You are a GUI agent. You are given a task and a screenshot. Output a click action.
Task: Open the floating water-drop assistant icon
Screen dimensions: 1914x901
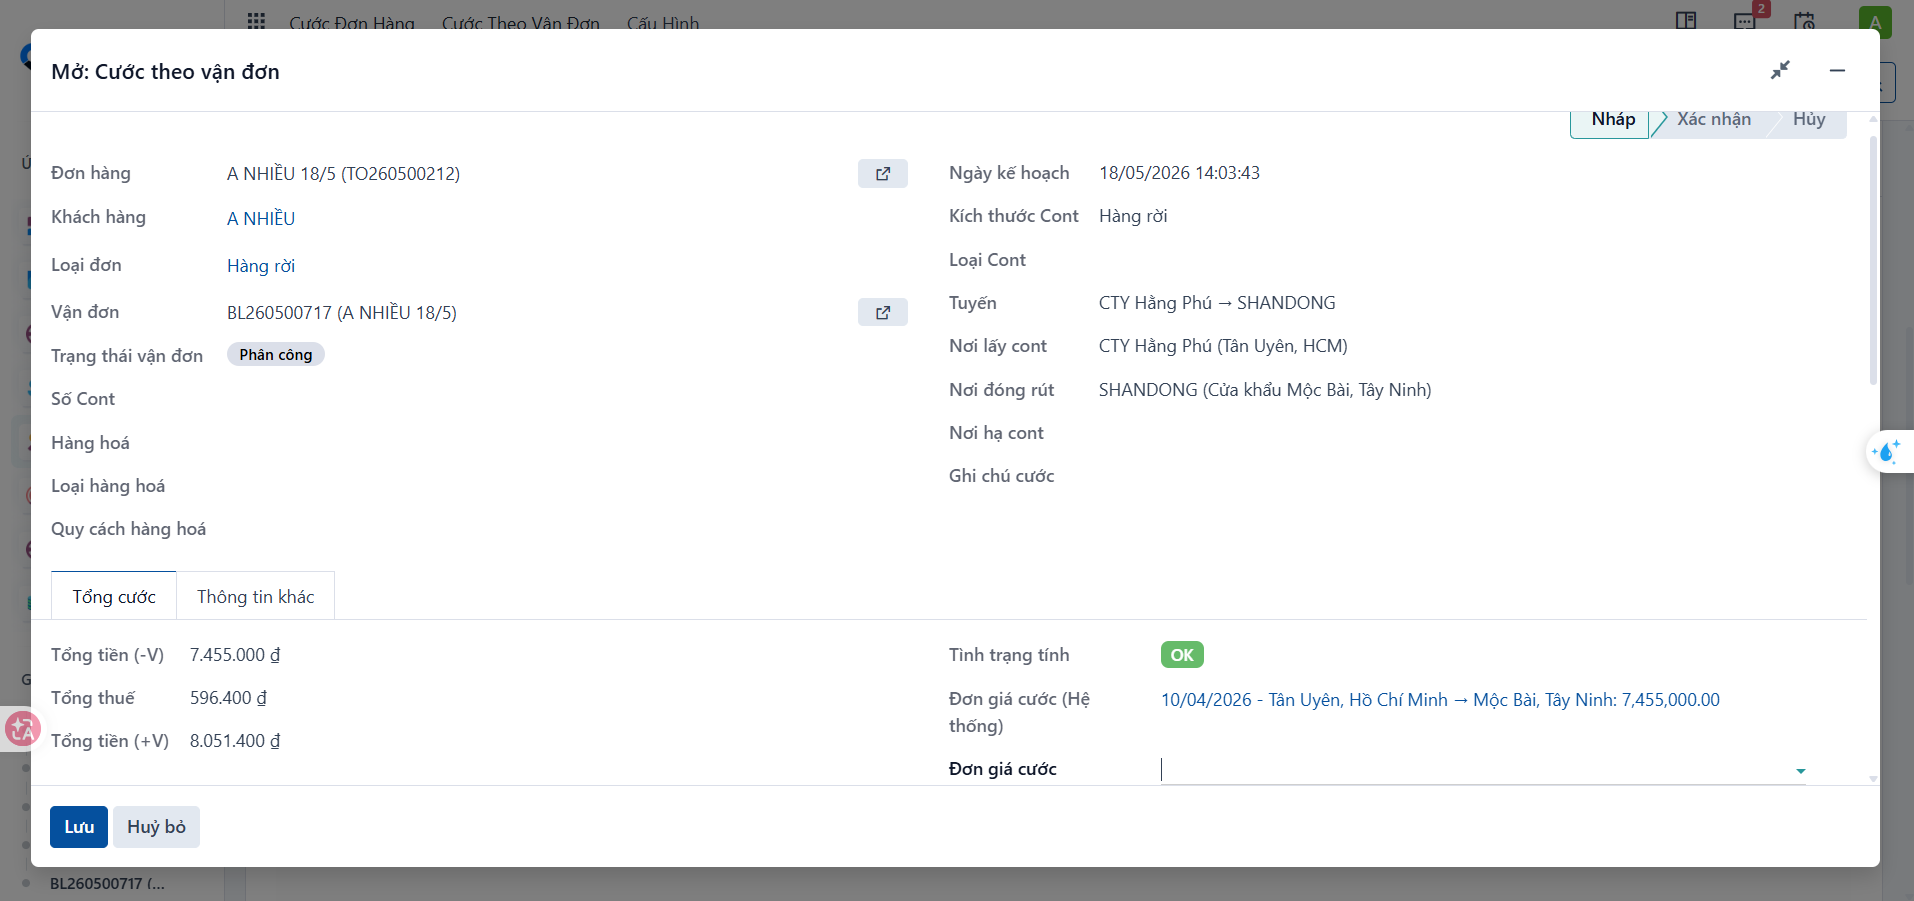(1887, 452)
